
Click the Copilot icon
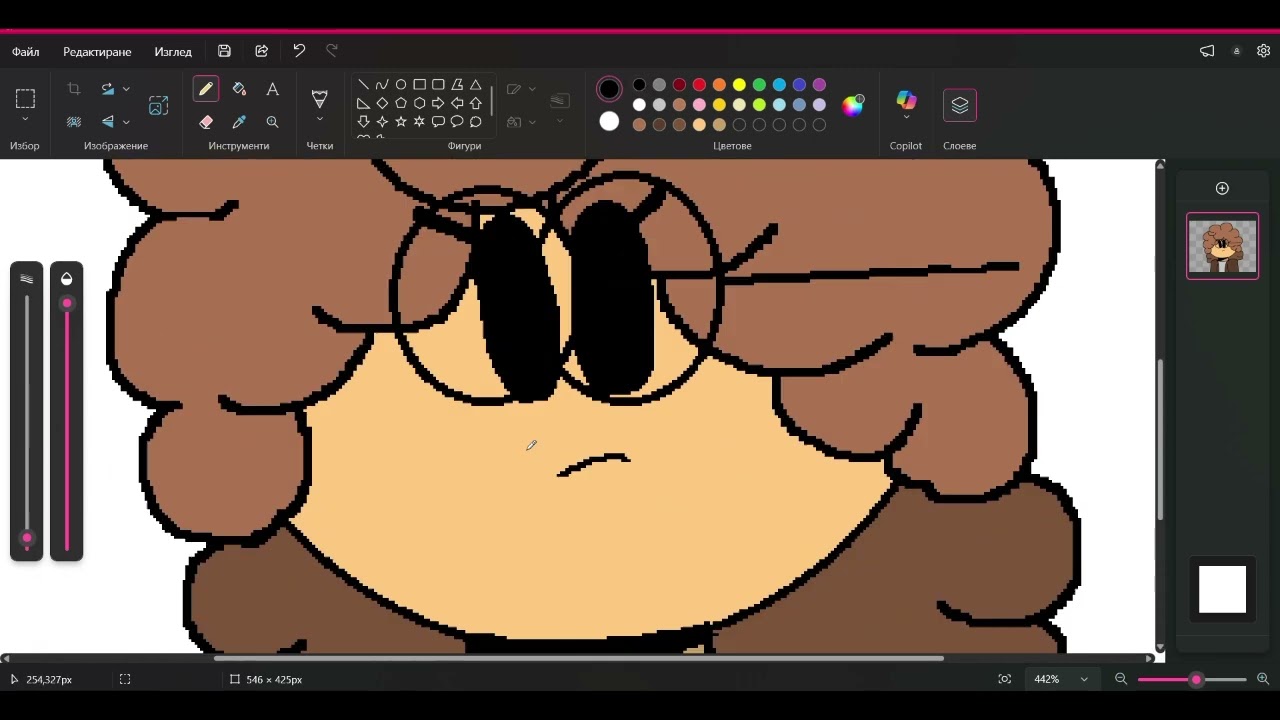906,99
